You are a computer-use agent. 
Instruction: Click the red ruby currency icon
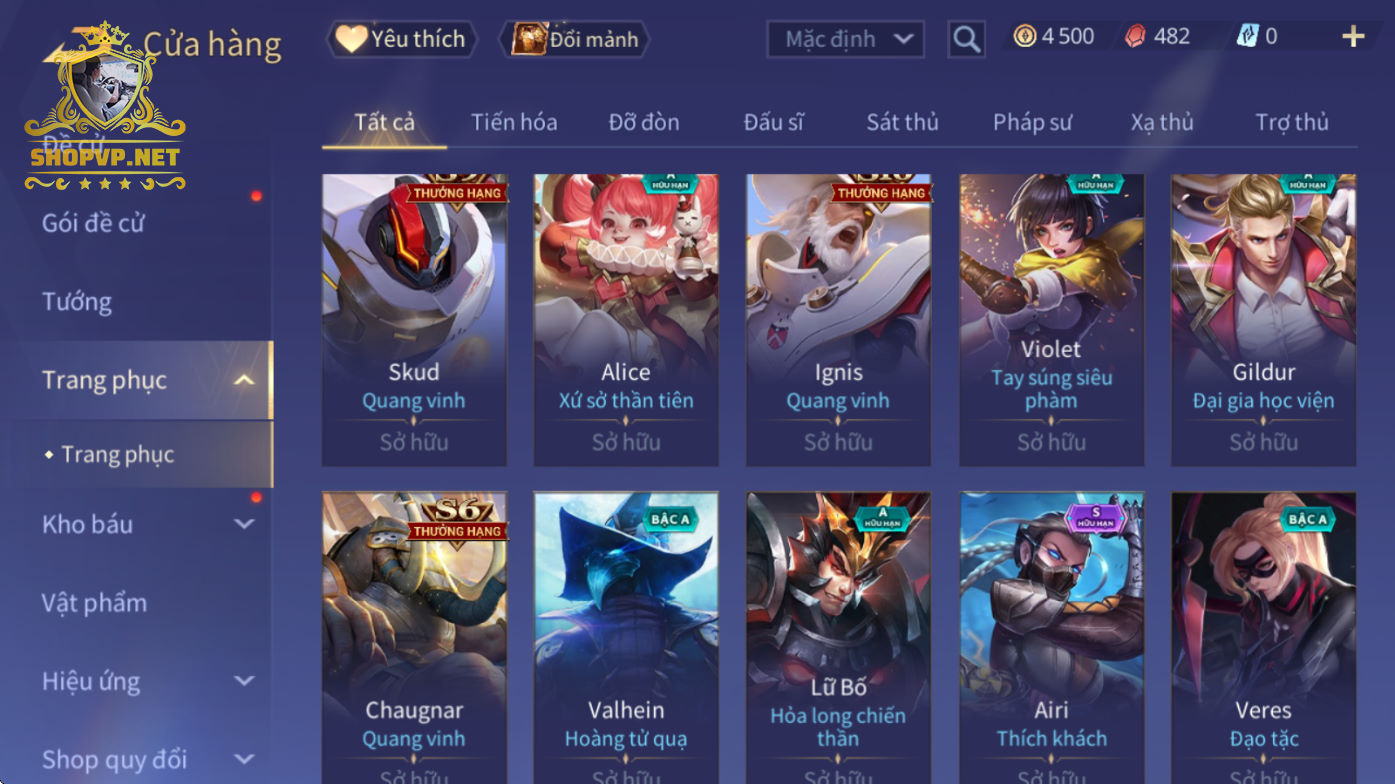pyautogui.click(x=1135, y=37)
